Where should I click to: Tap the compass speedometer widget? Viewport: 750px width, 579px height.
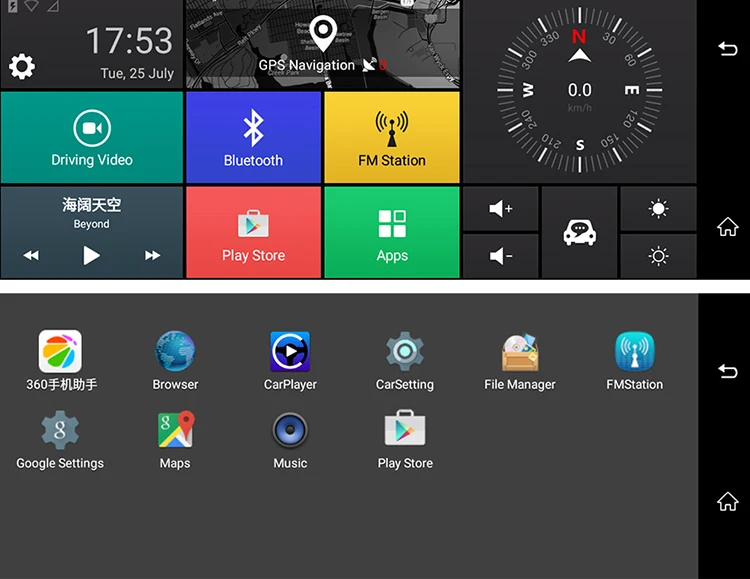[579, 90]
